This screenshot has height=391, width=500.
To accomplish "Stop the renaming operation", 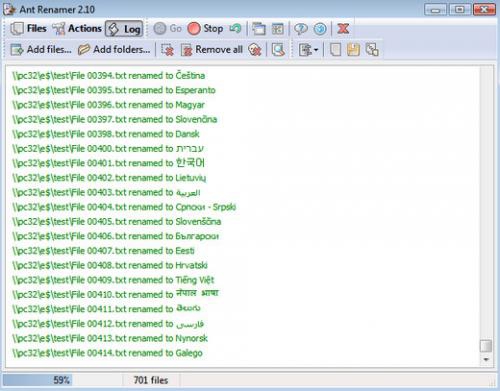I will coord(205,28).
